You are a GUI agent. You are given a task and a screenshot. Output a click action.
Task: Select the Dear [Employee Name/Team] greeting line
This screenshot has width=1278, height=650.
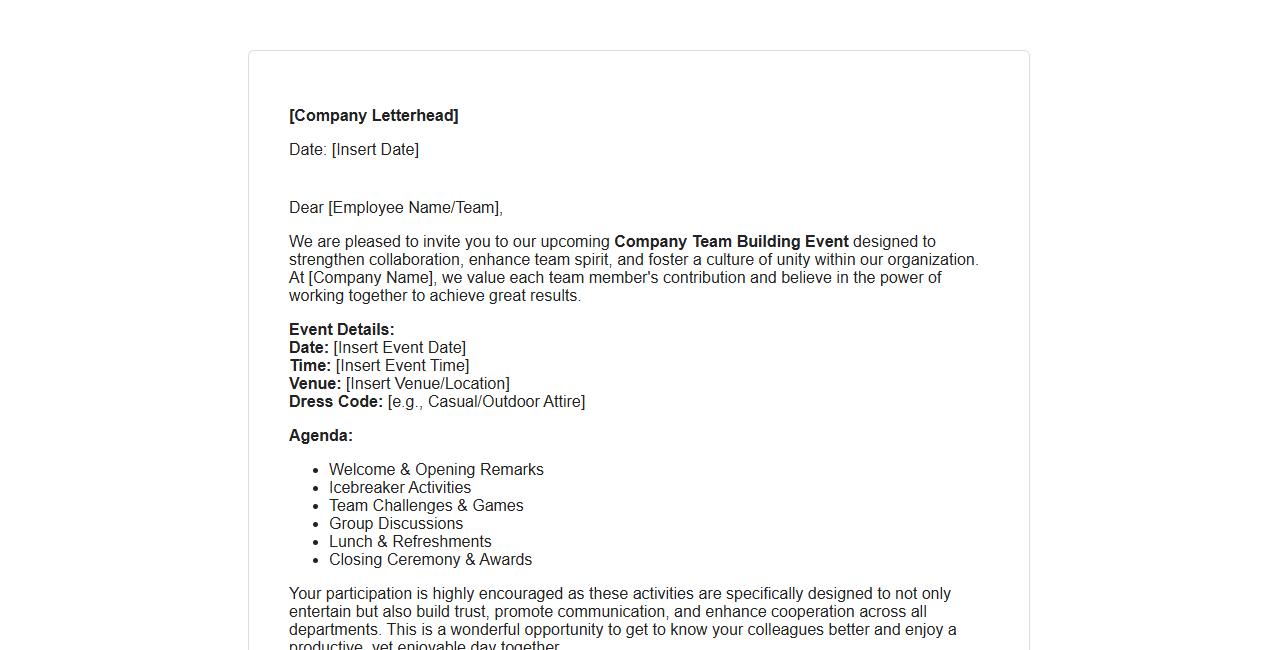point(395,208)
